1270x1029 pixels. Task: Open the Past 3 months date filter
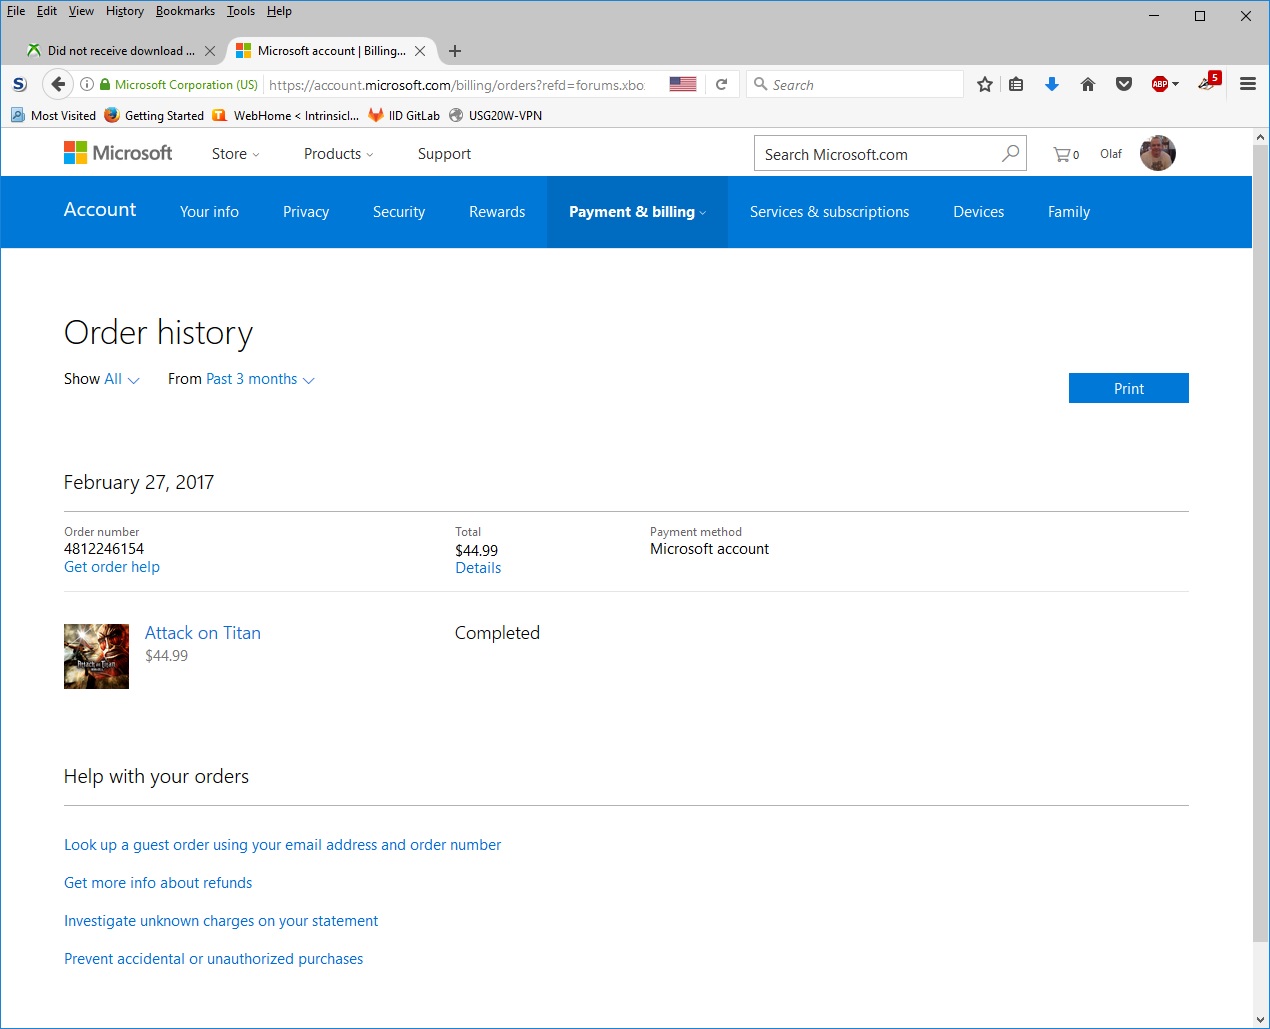251,379
